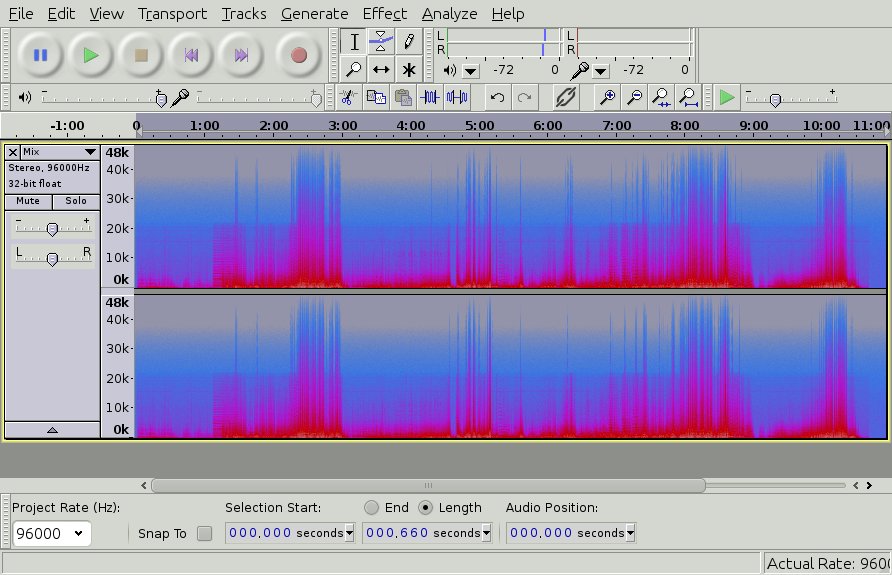Click the scrollbar left arrow
The width and height of the screenshot is (892, 575).
pyautogui.click(x=144, y=485)
